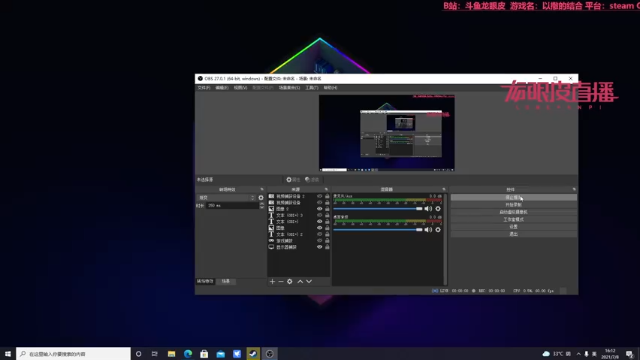
Task: Click the OBS preview canvas
Action: 387,133
